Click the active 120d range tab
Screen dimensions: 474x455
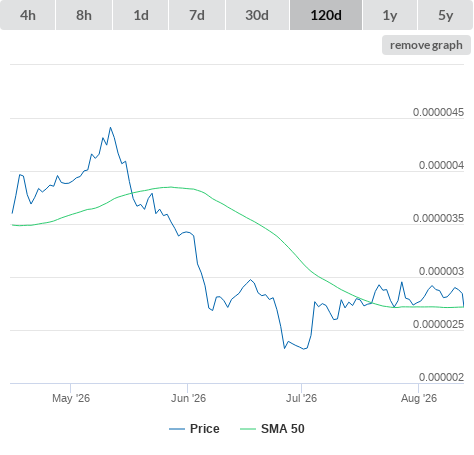click(326, 15)
